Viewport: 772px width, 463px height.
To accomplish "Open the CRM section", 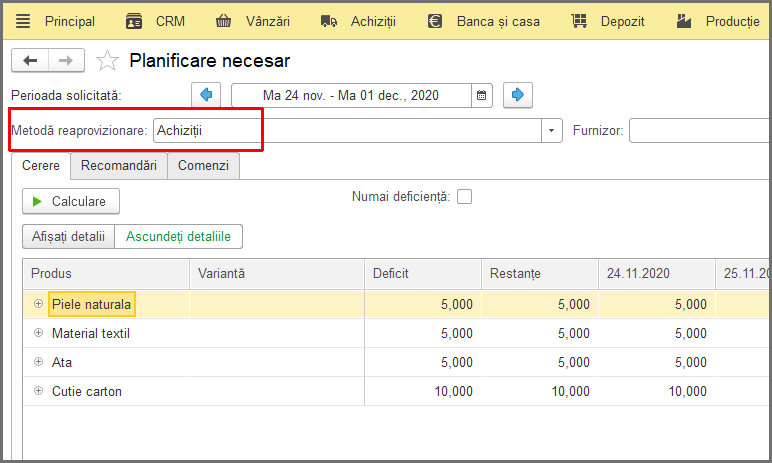I will point(155,21).
